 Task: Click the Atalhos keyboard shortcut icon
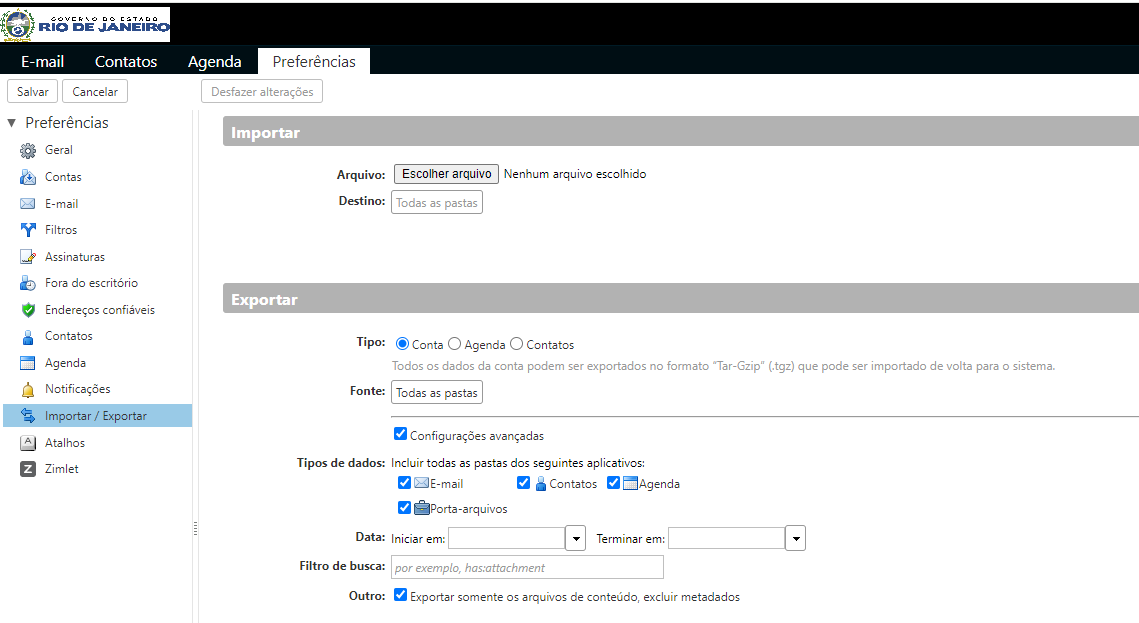[x=28, y=443]
